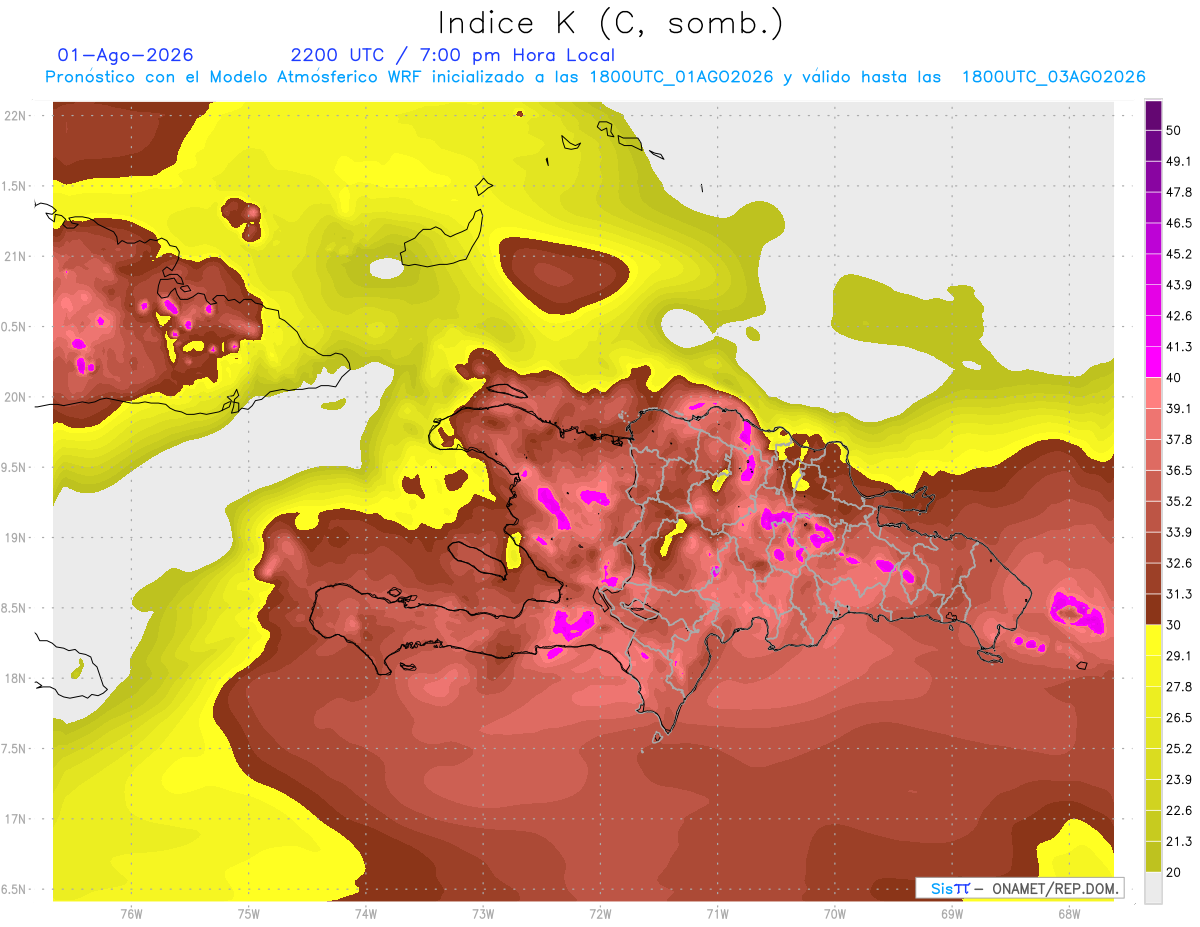Click the latitude axis label "20N"

coord(15,397)
